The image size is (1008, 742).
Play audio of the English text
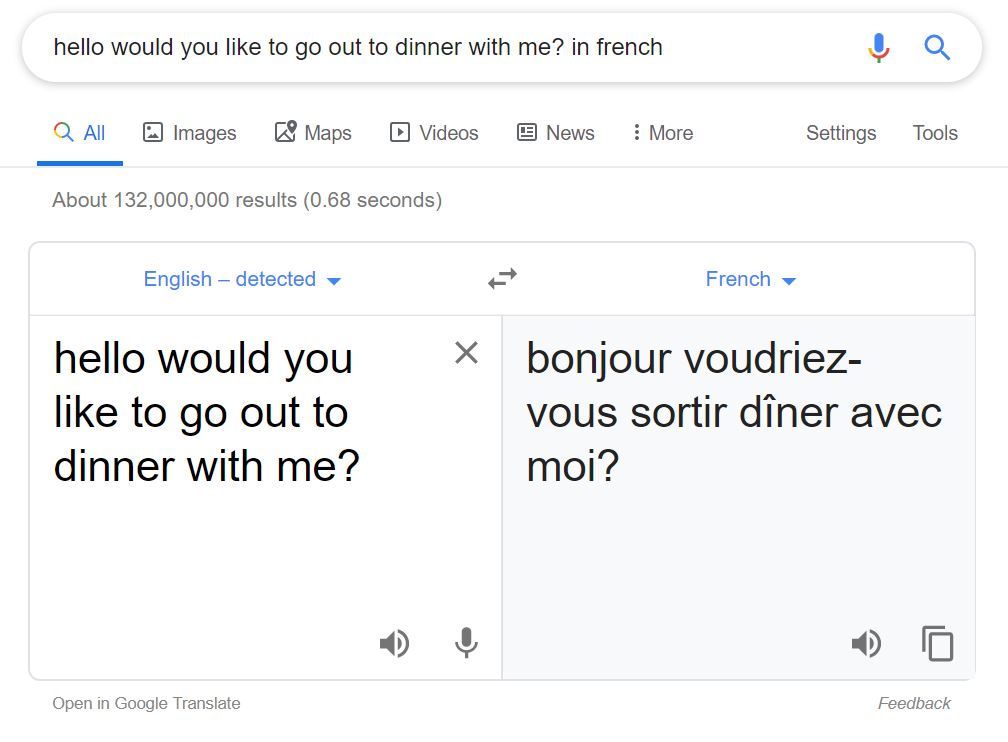[395, 644]
